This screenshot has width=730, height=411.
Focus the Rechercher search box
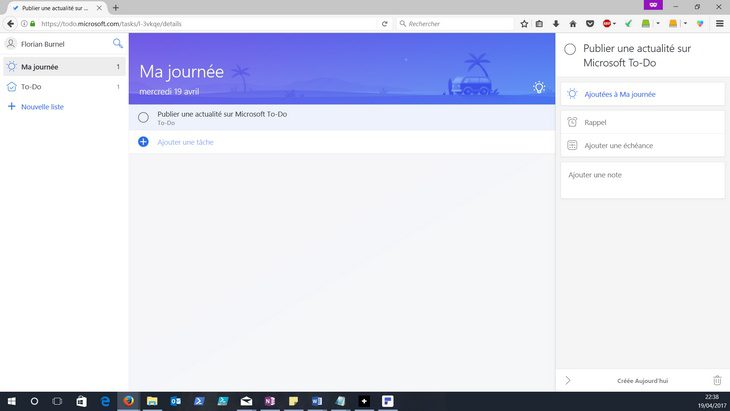456,24
